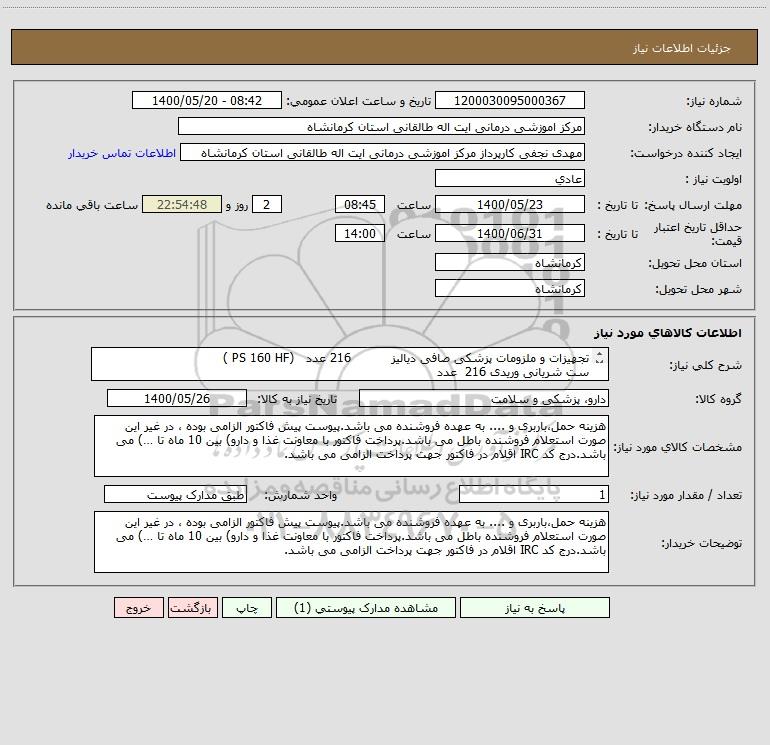Click the label تاریخ و ساعت اعلان عمومی

pyautogui.click(x=359, y=101)
